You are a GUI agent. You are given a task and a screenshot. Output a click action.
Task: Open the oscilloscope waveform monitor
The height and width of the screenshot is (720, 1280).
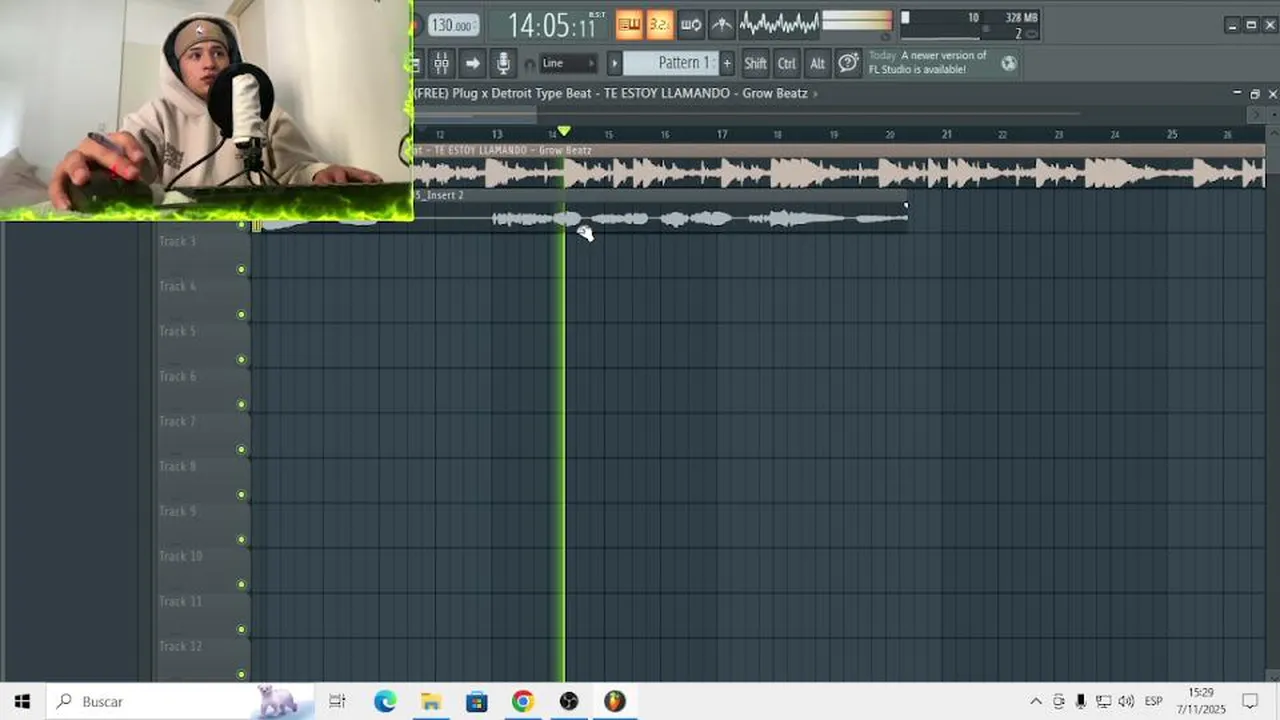(779, 24)
